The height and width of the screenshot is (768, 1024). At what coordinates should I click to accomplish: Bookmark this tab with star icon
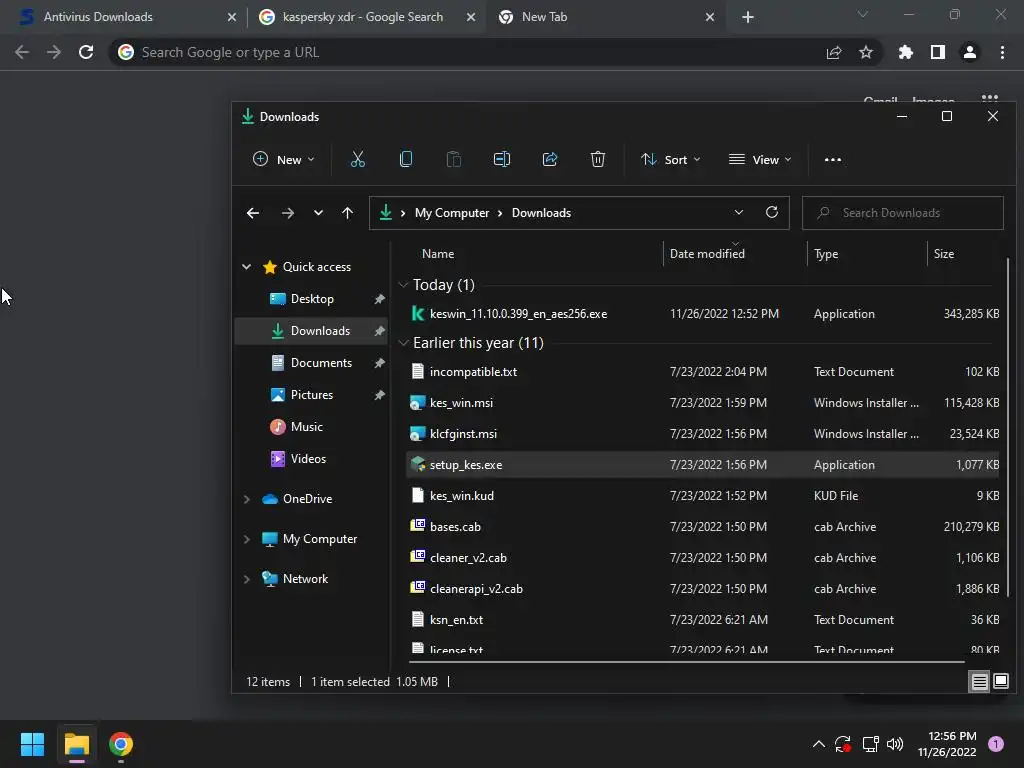point(865,52)
